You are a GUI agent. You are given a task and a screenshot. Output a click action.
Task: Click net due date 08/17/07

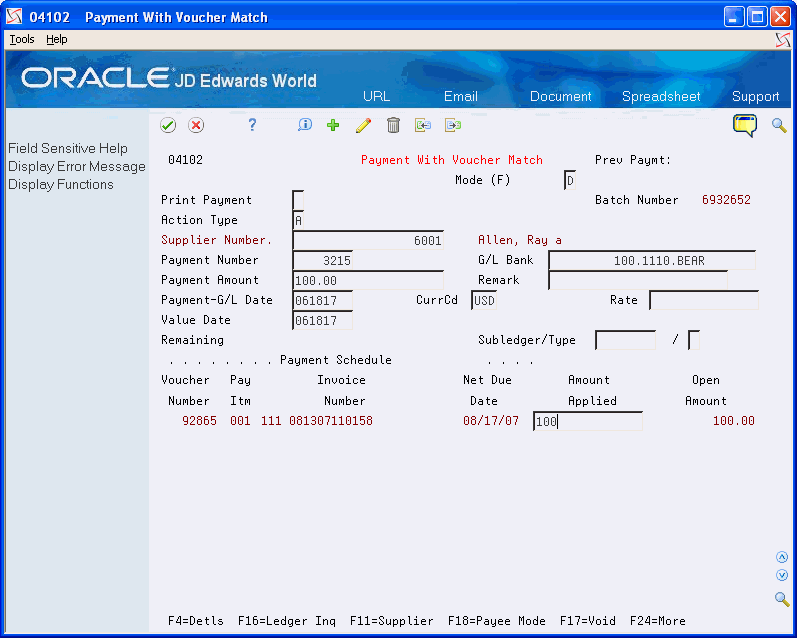491,421
